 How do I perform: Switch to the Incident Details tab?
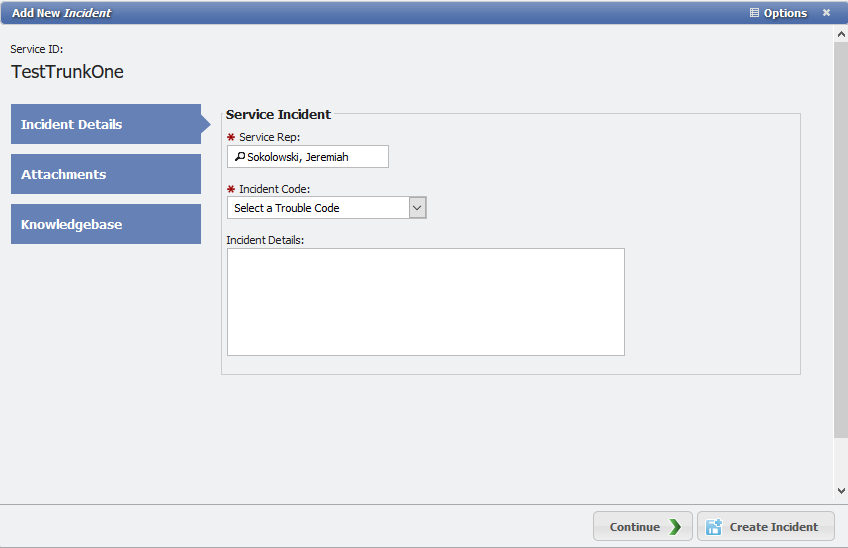pos(106,124)
